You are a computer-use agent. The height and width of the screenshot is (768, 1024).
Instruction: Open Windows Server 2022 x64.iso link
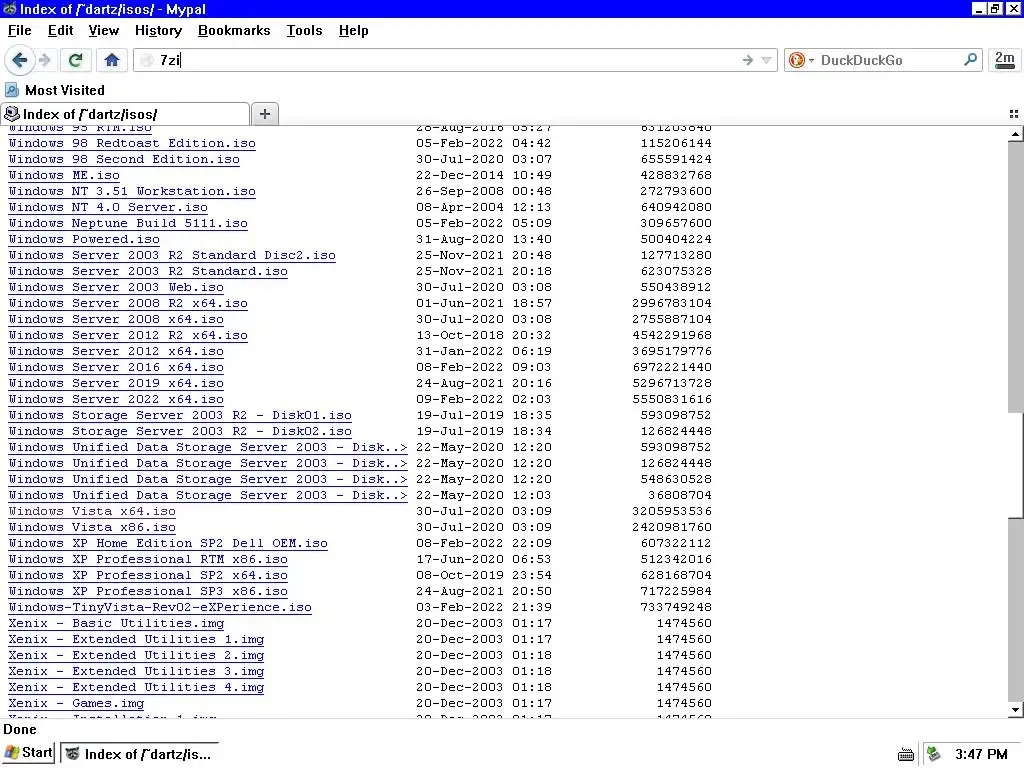(x=116, y=399)
